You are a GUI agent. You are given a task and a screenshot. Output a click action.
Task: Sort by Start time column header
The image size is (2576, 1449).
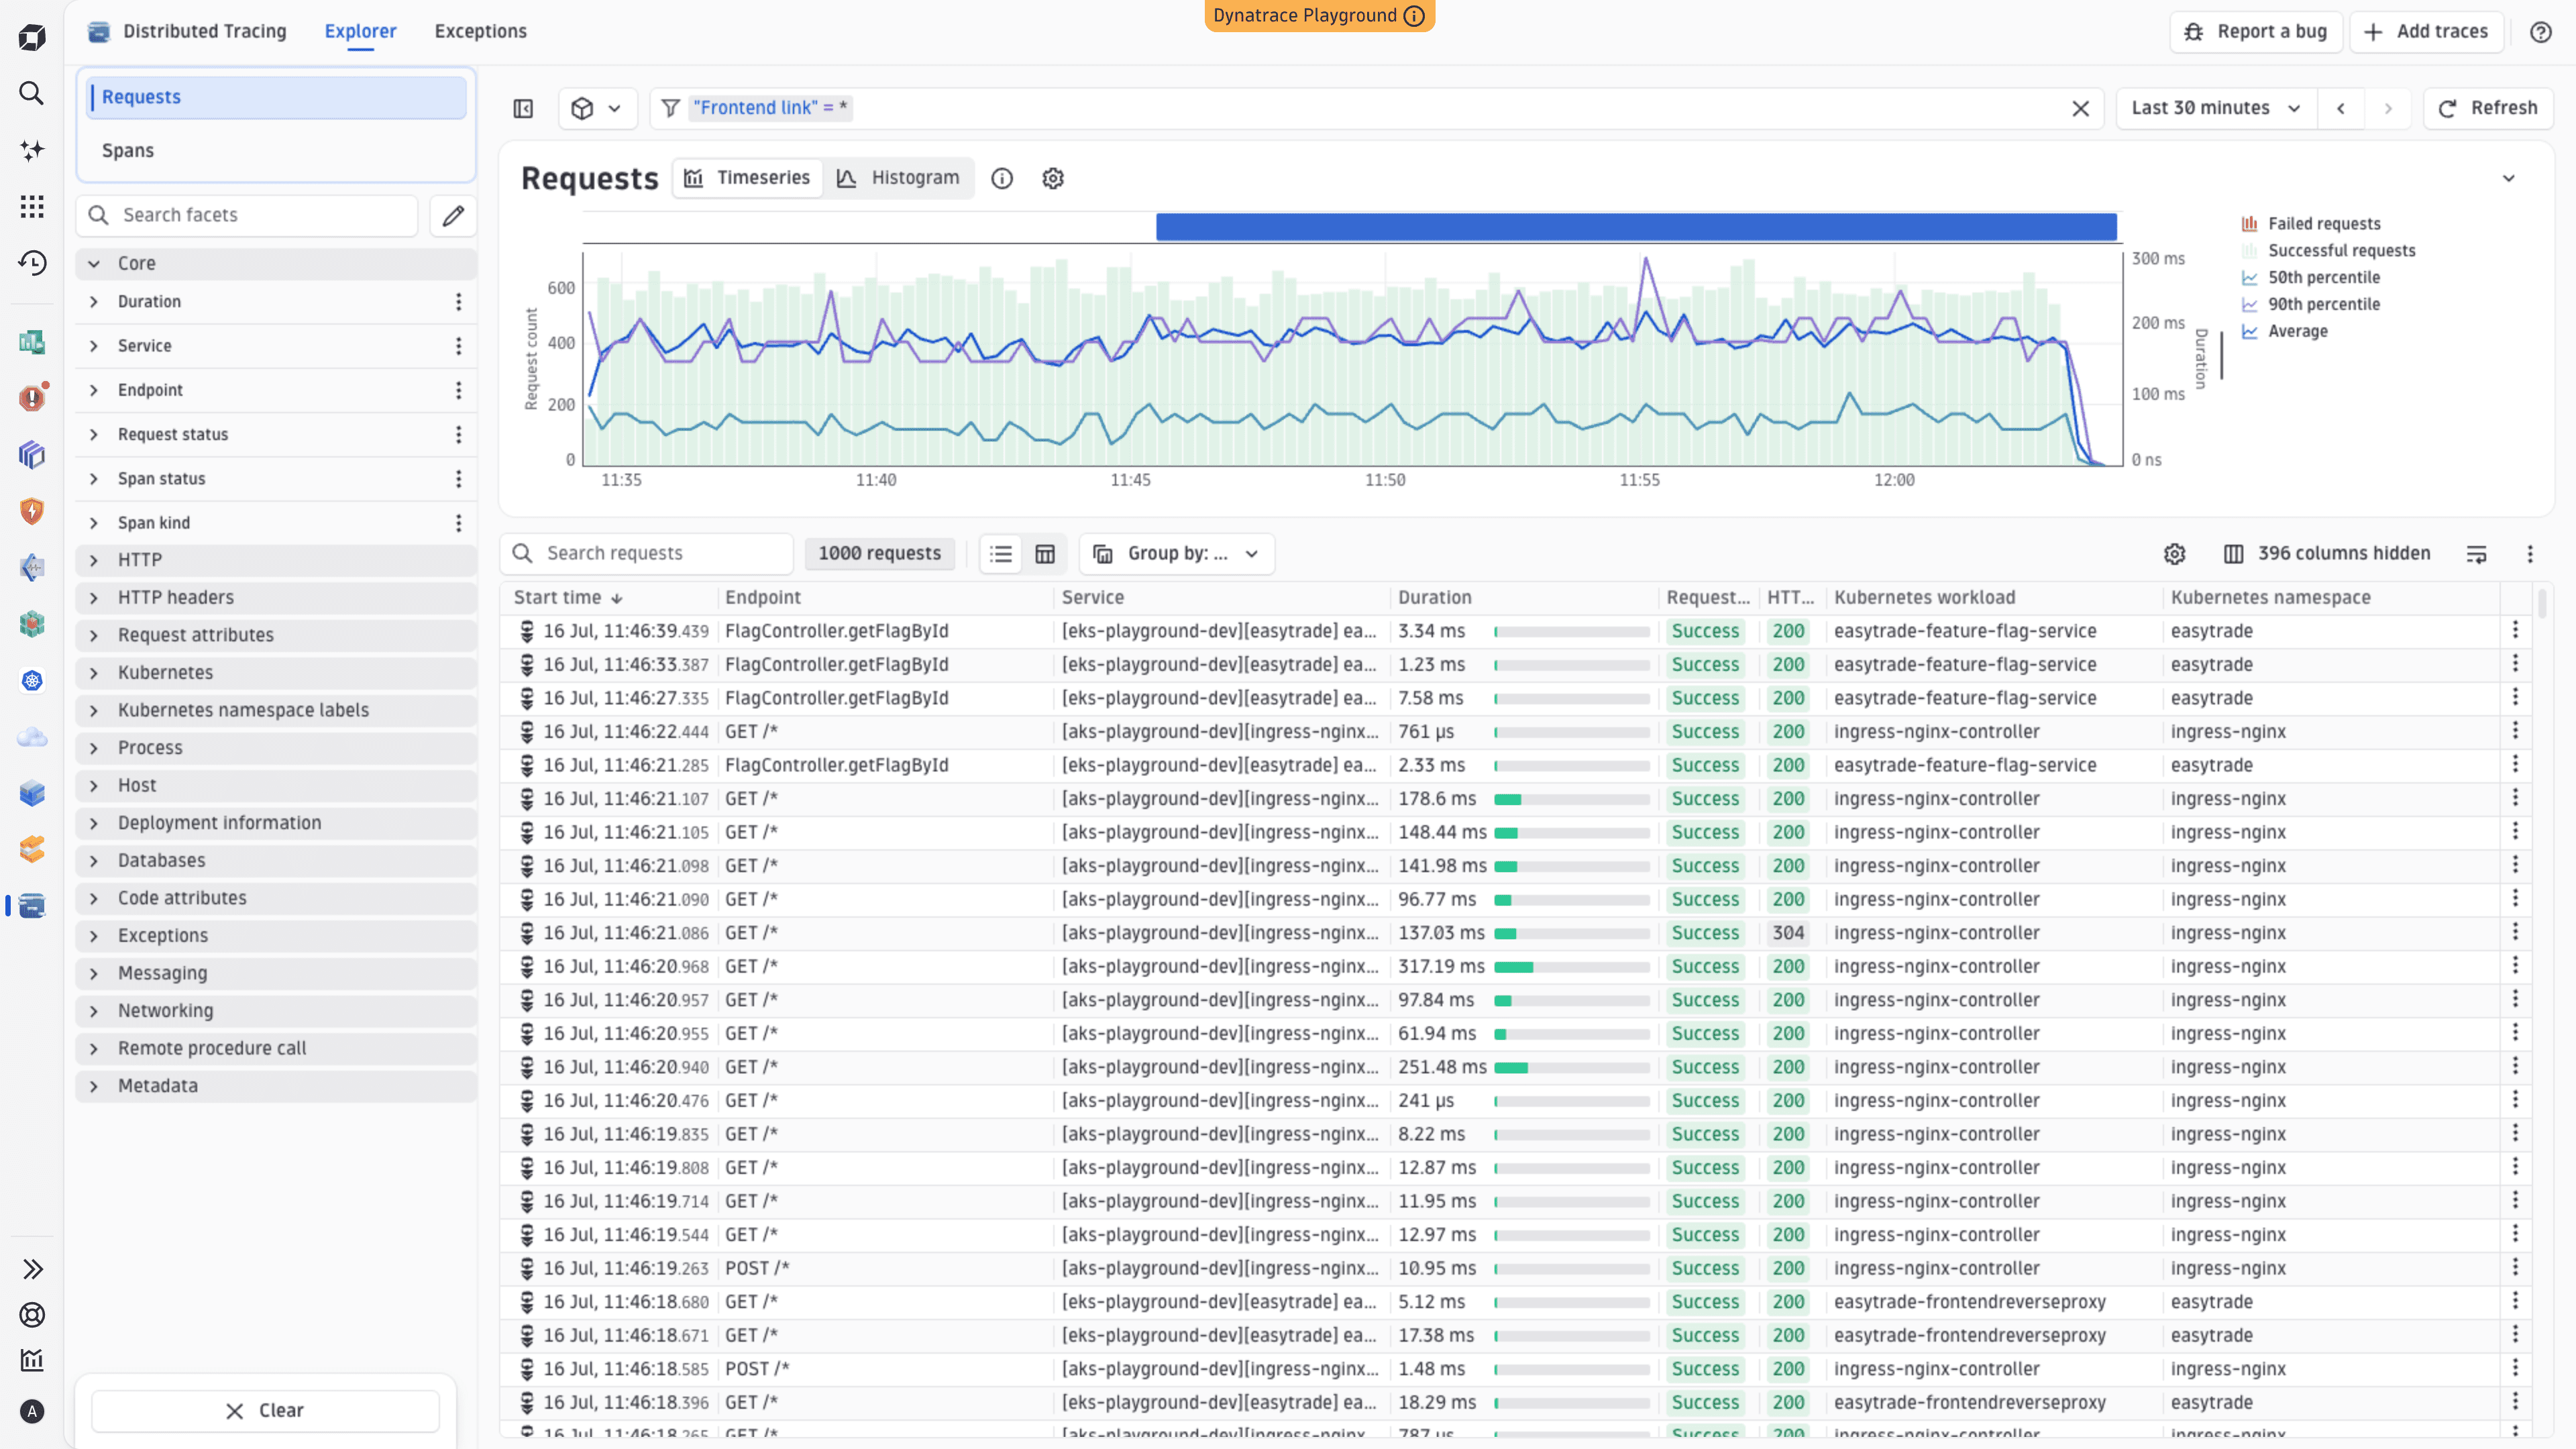[x=568, y=598]
